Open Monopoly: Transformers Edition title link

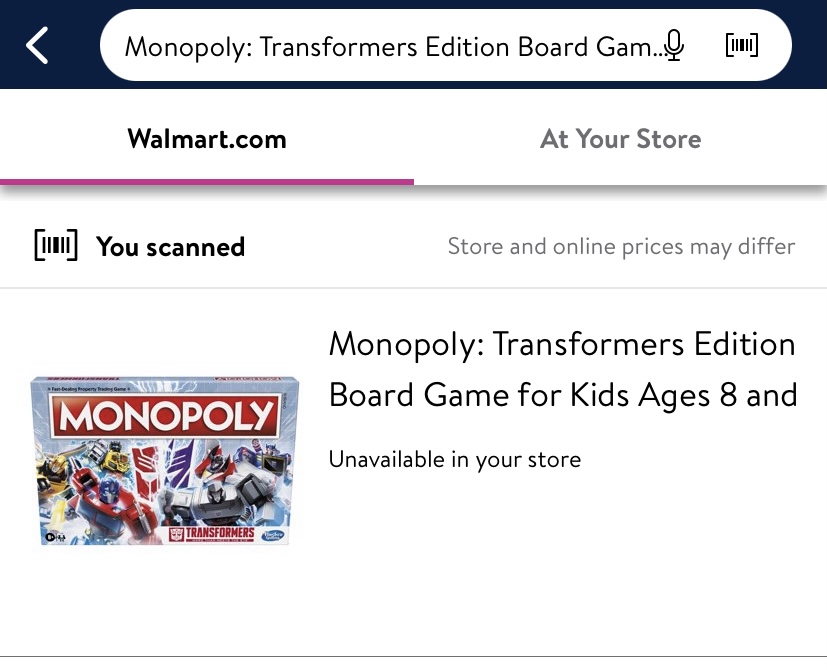tap(562, 345)
